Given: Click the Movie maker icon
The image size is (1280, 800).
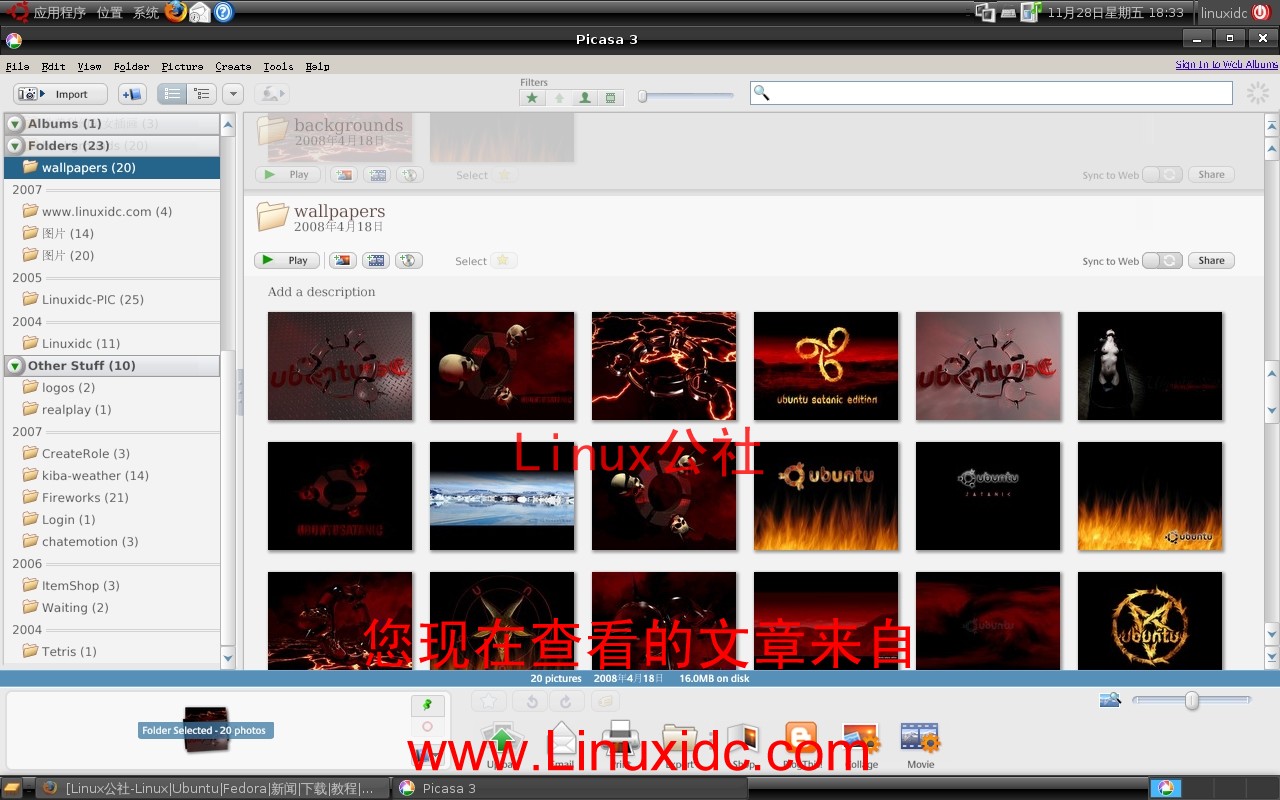Looking at the screenshot, I should pos(918,740).
